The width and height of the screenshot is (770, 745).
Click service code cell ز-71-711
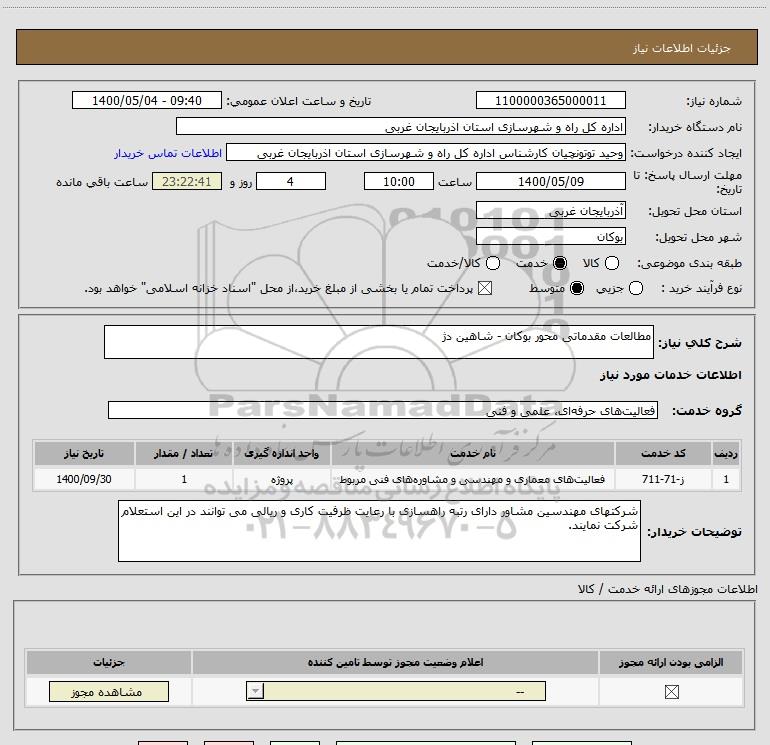[663, 479]
